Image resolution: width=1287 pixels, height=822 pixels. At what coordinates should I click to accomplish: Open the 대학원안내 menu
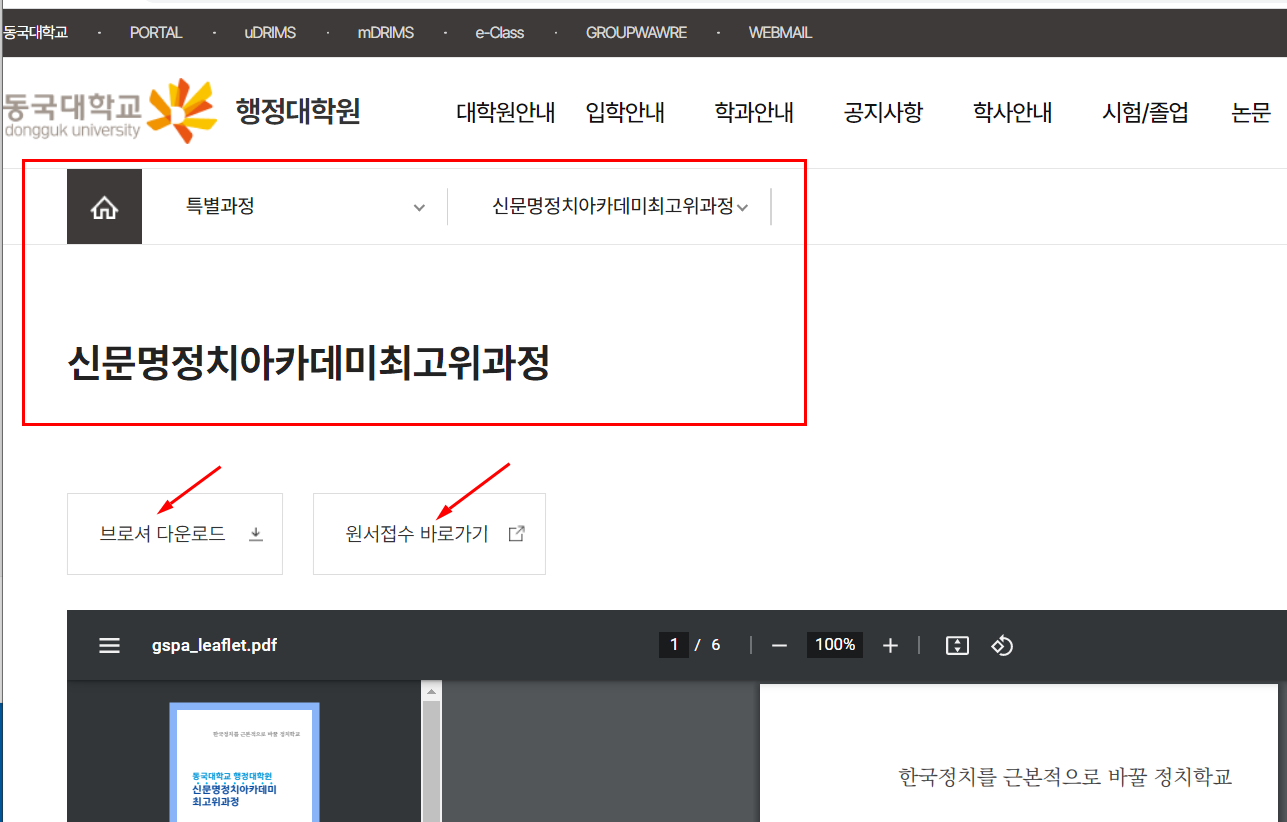click(506, 112)
